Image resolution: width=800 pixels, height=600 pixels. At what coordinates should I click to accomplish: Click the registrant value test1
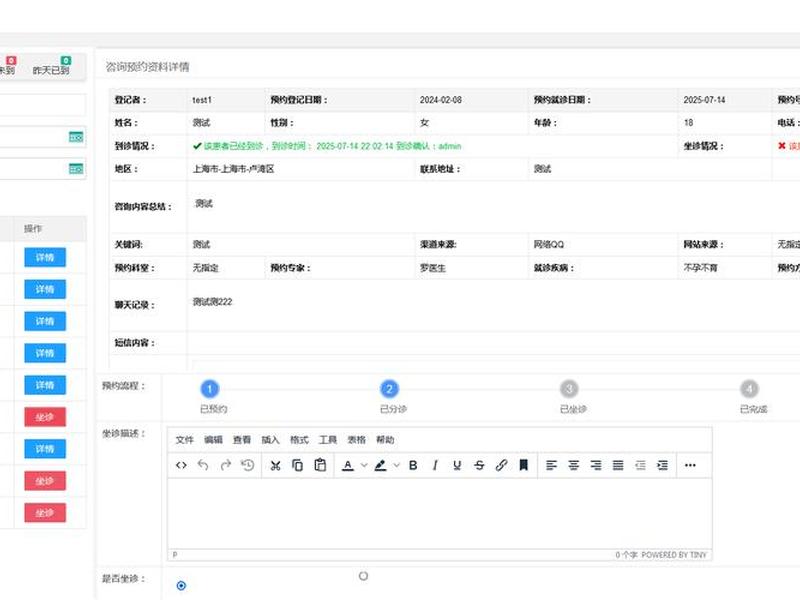(x=202, y=100)
